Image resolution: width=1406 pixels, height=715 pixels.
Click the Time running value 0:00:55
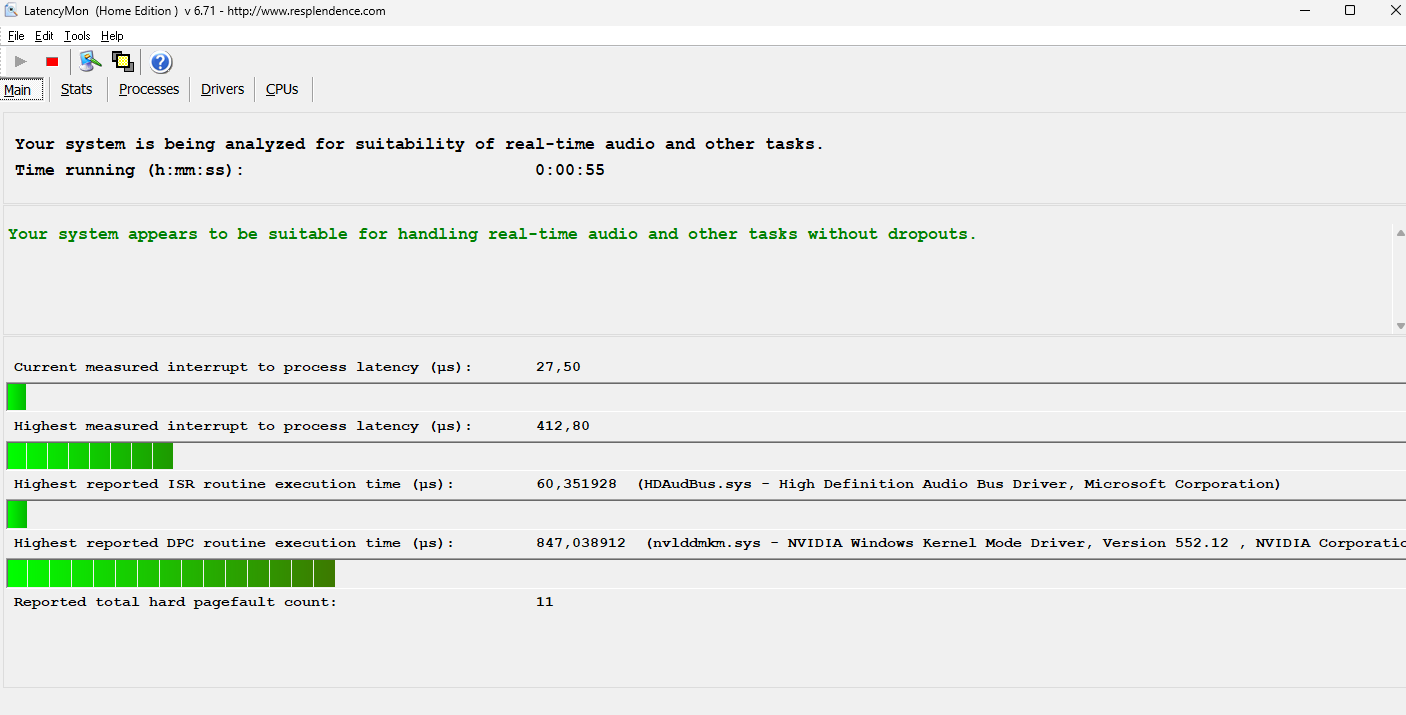[x=570, y=170]
